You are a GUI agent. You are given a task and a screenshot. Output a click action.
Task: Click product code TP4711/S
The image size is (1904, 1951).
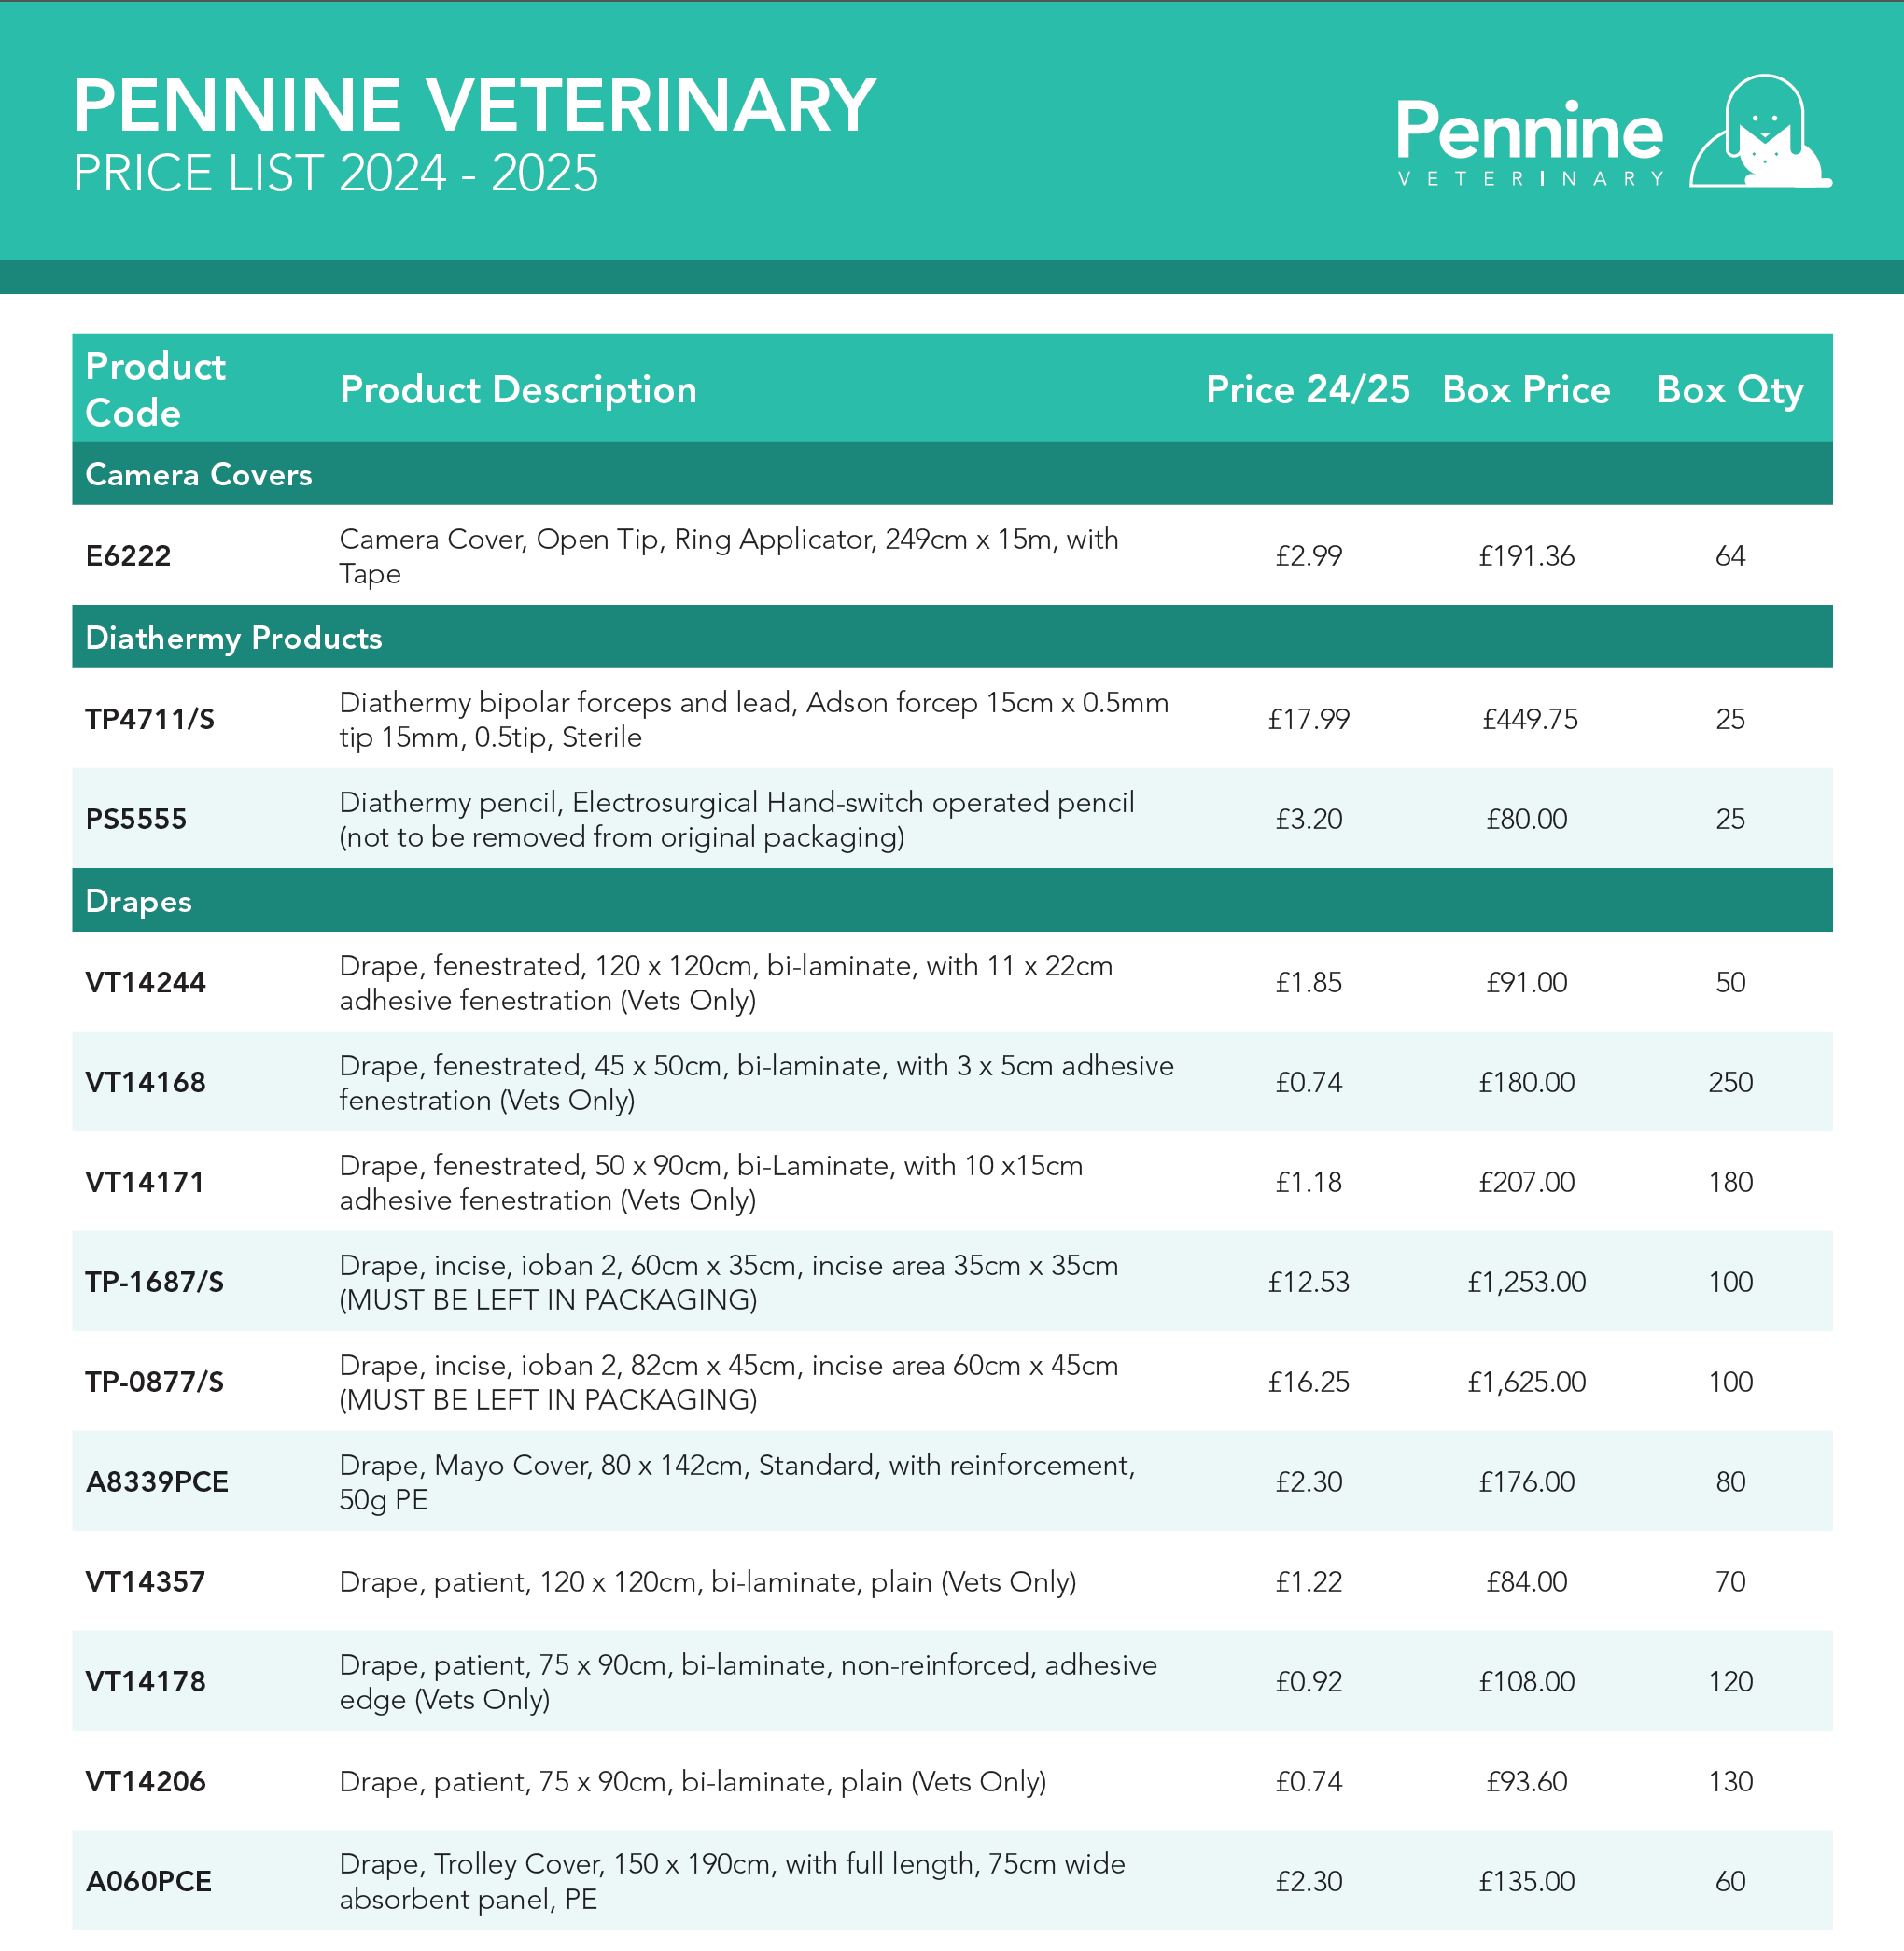point(150,719)
